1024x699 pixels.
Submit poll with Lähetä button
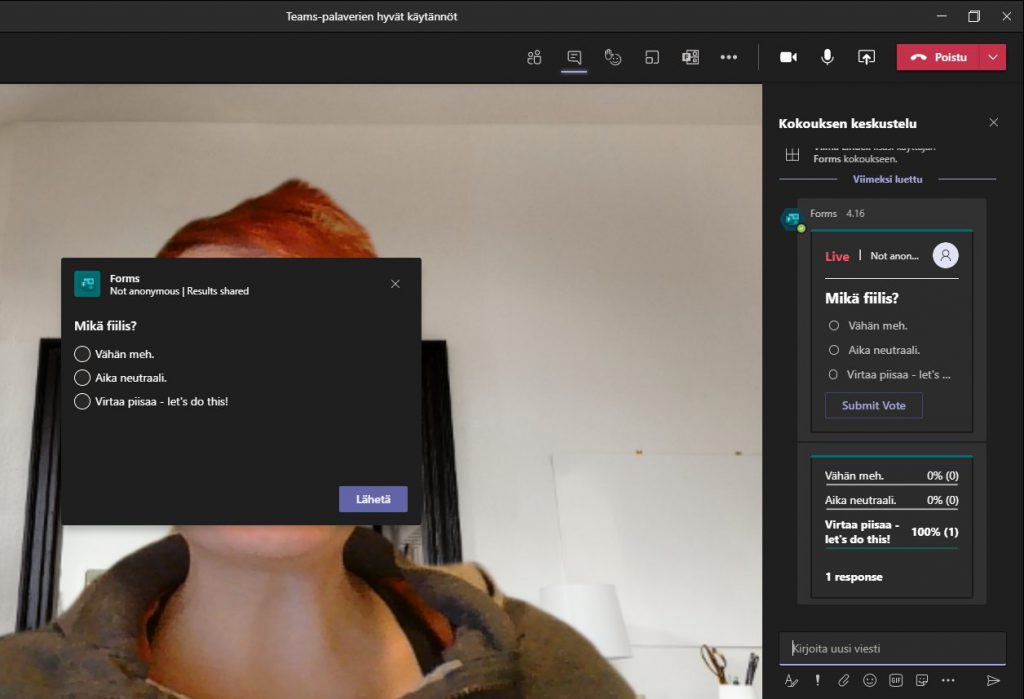(x=373, y=499)
